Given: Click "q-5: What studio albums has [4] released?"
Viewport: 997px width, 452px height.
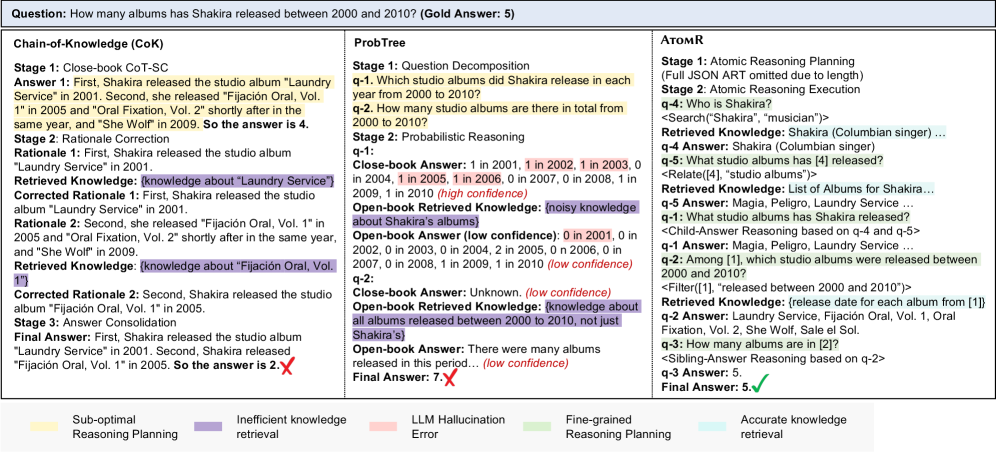Looking at the screenshot, I should pos(772,158).
